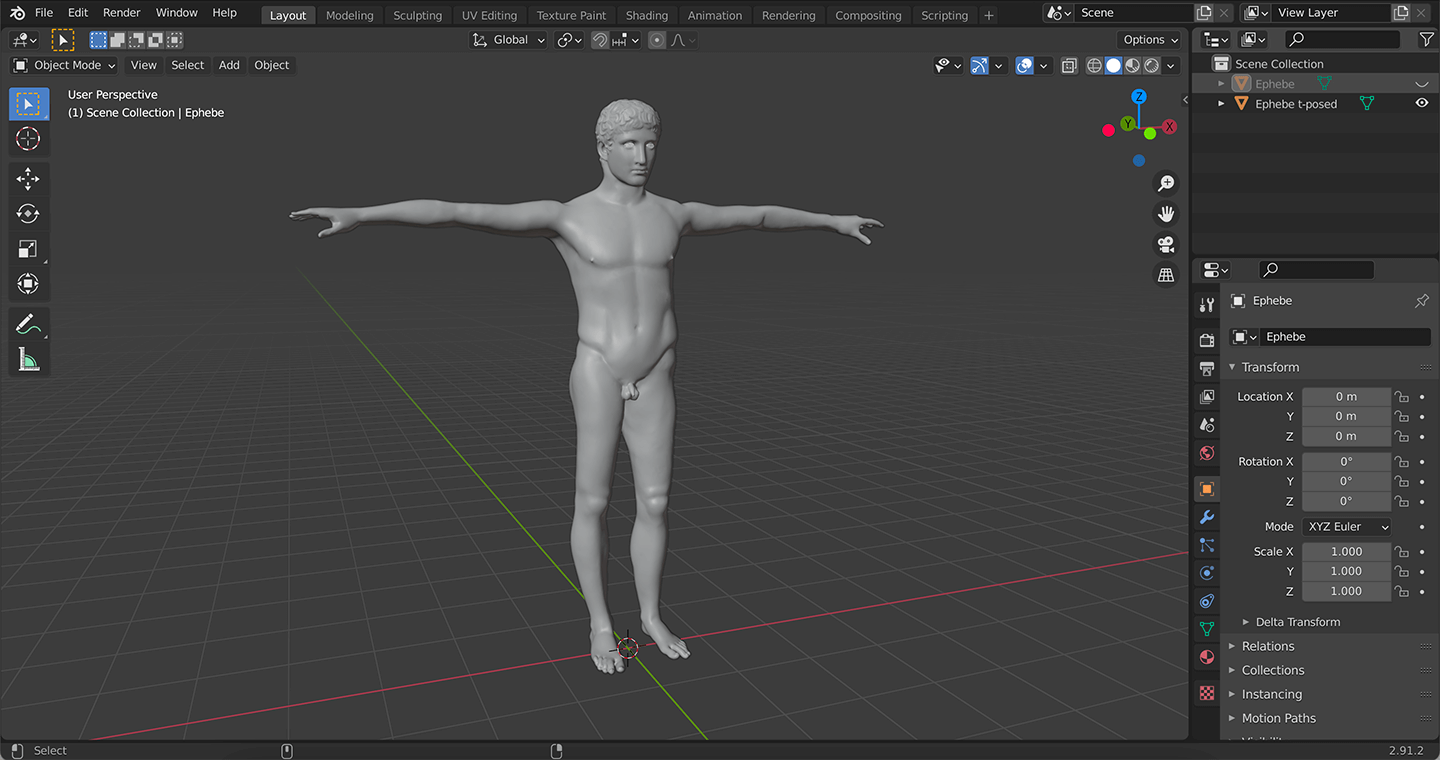1440x760 pixels.
Task: Open Rotation Mode XYZ Euler dropdown
Action: pyautogui.click(x=1347, y=527)
